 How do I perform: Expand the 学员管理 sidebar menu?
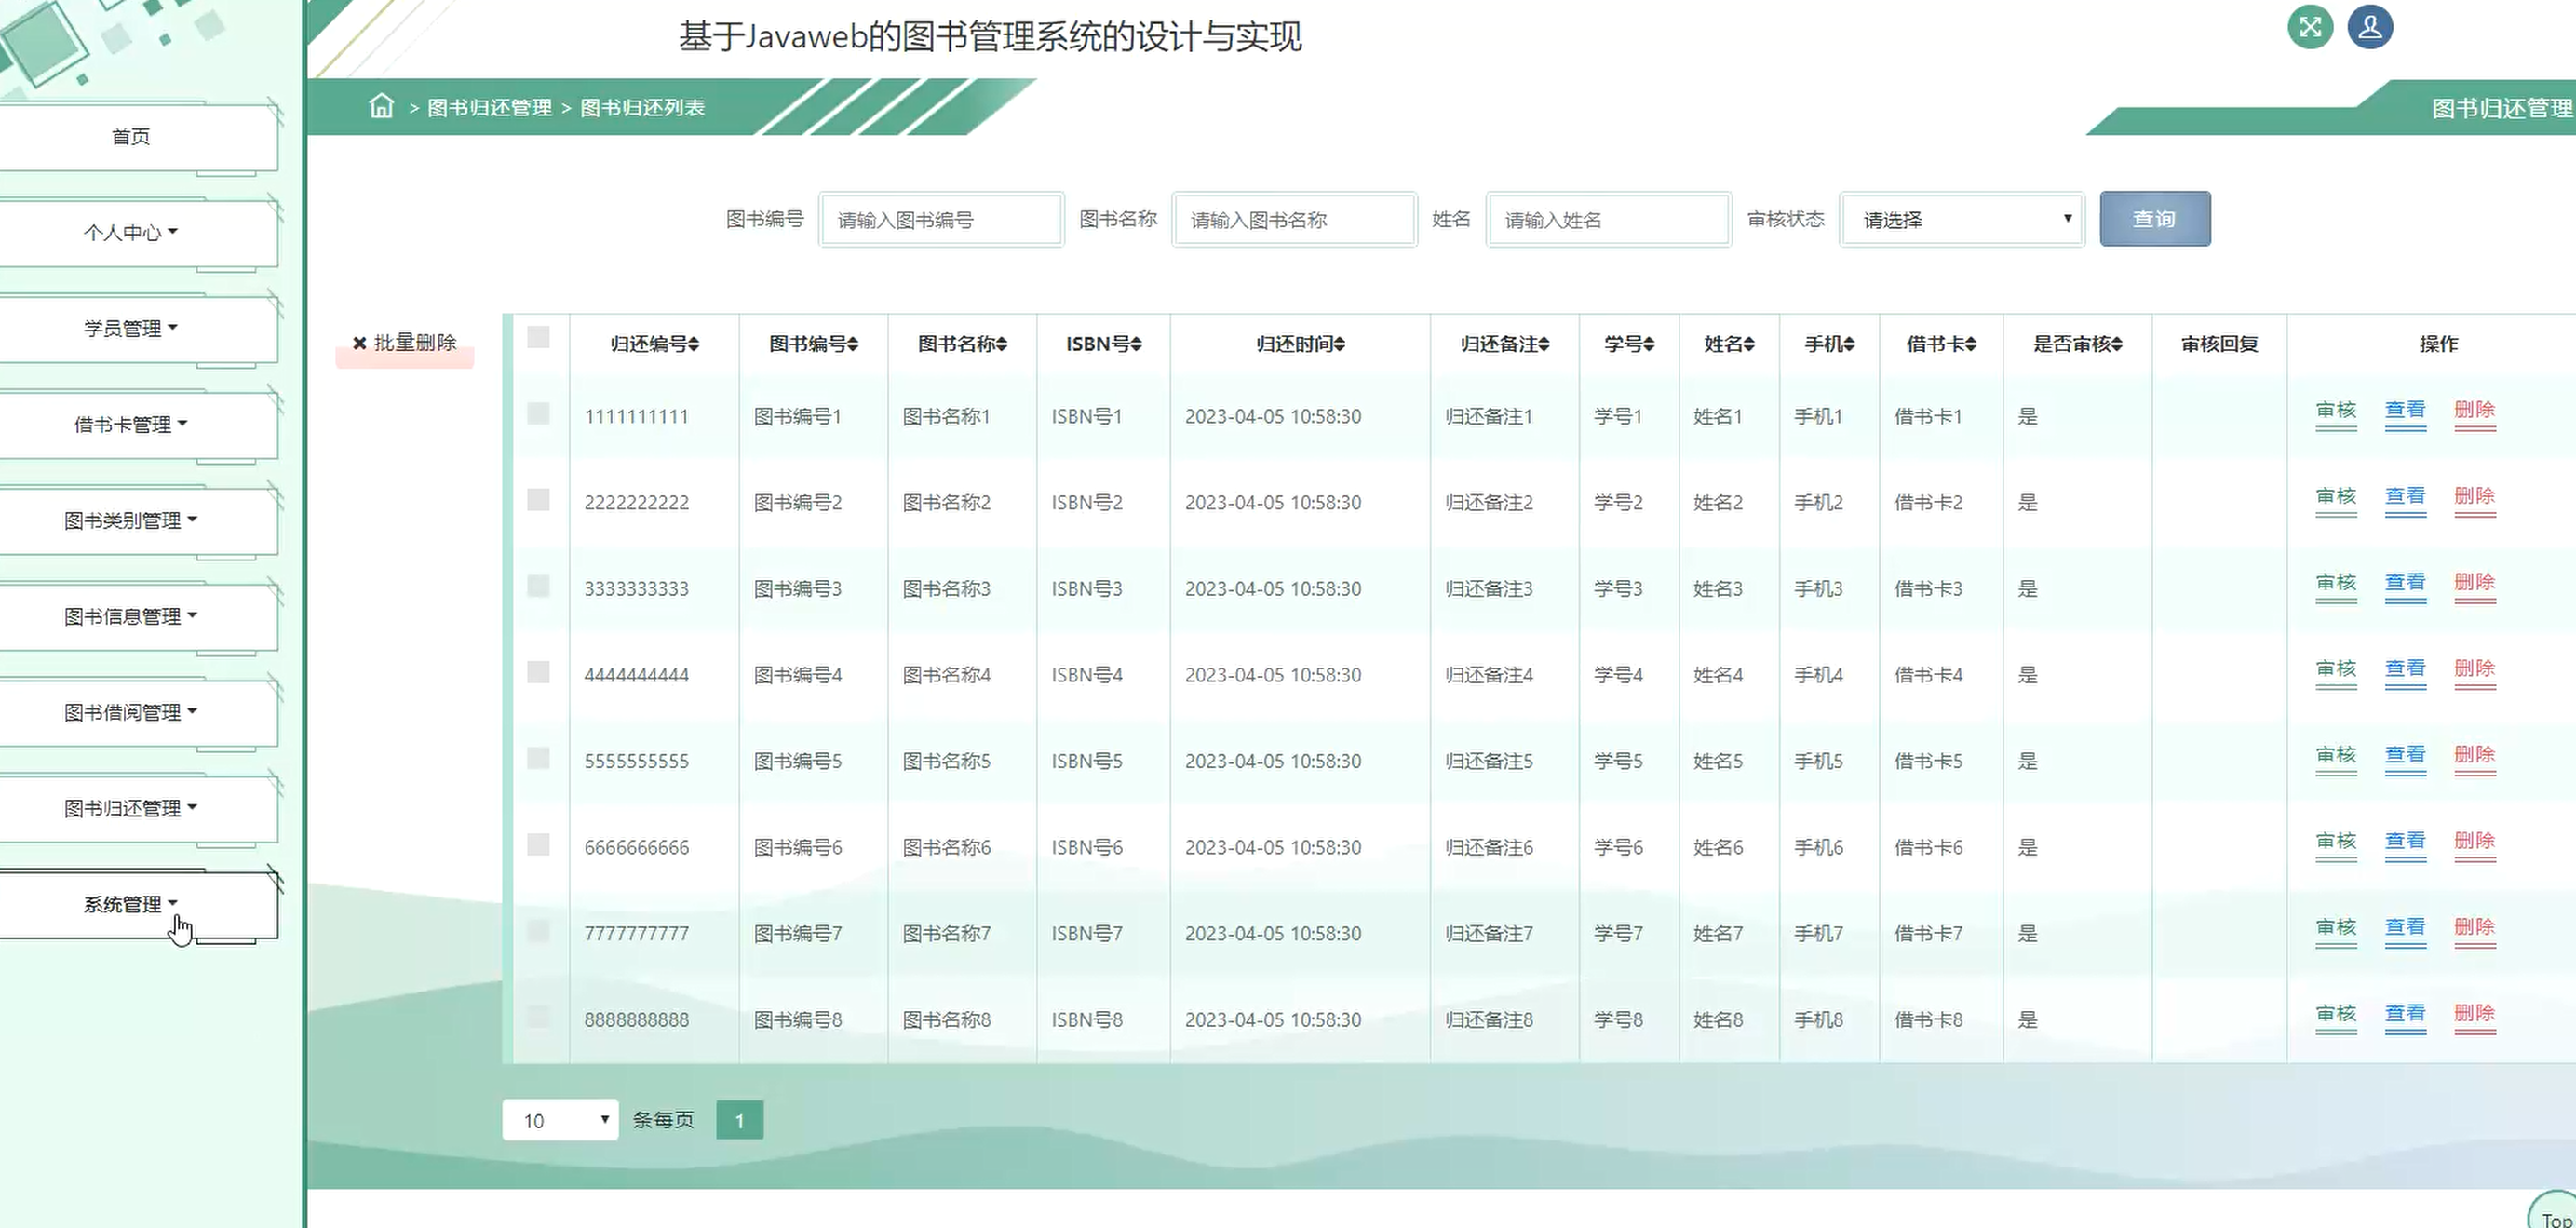pos(131,328)
